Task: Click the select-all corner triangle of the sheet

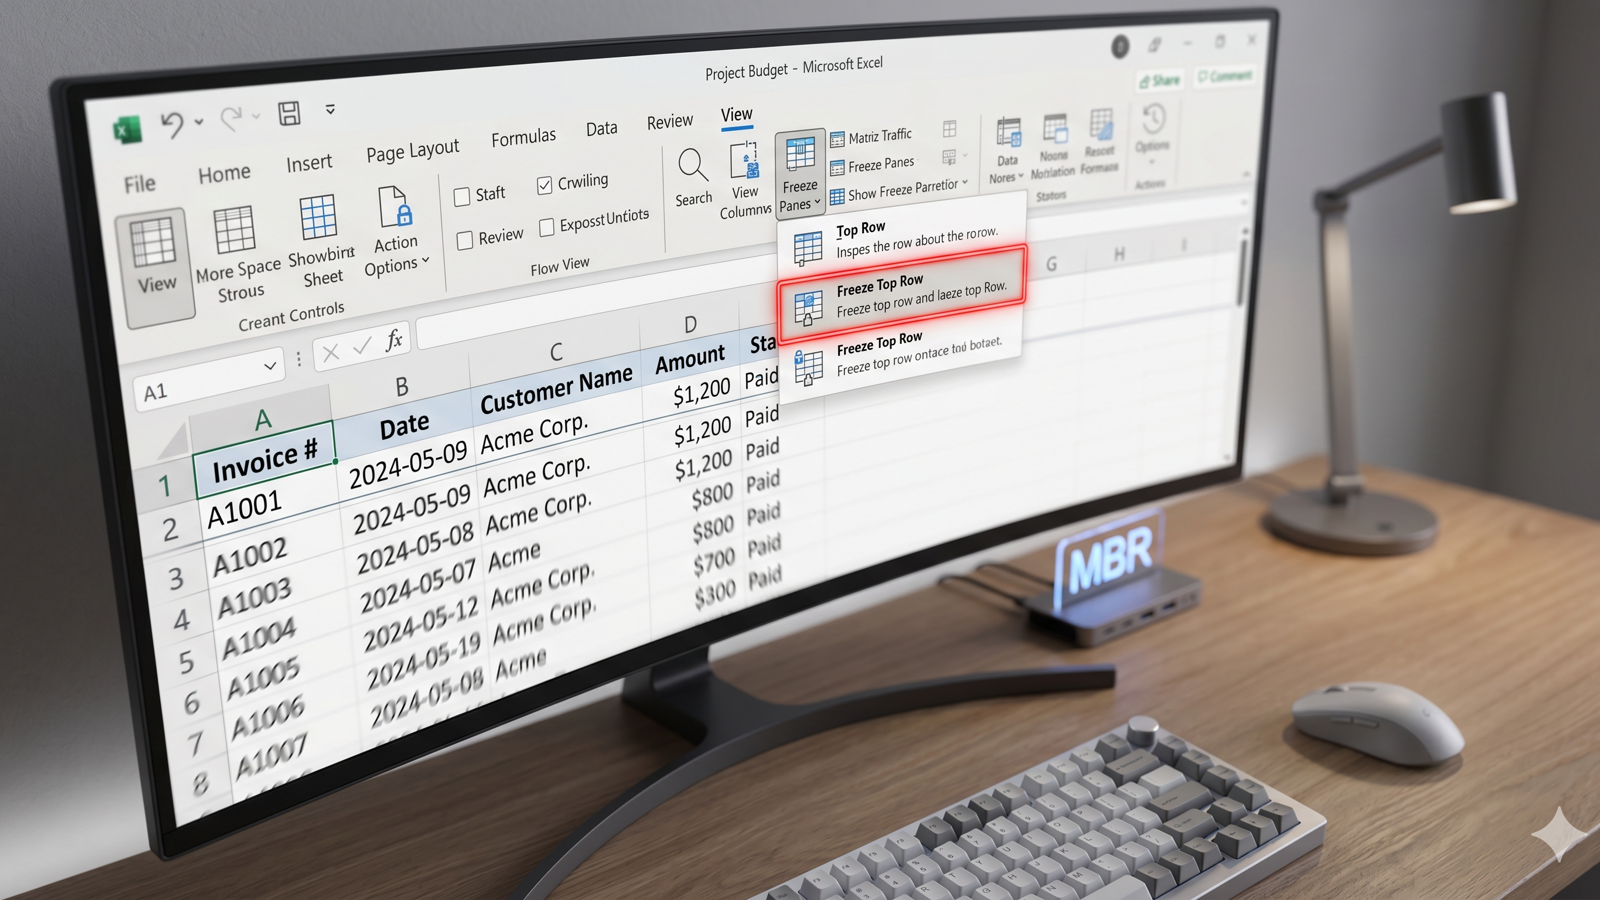Action: pyautogui.click(x=173, y=441)
